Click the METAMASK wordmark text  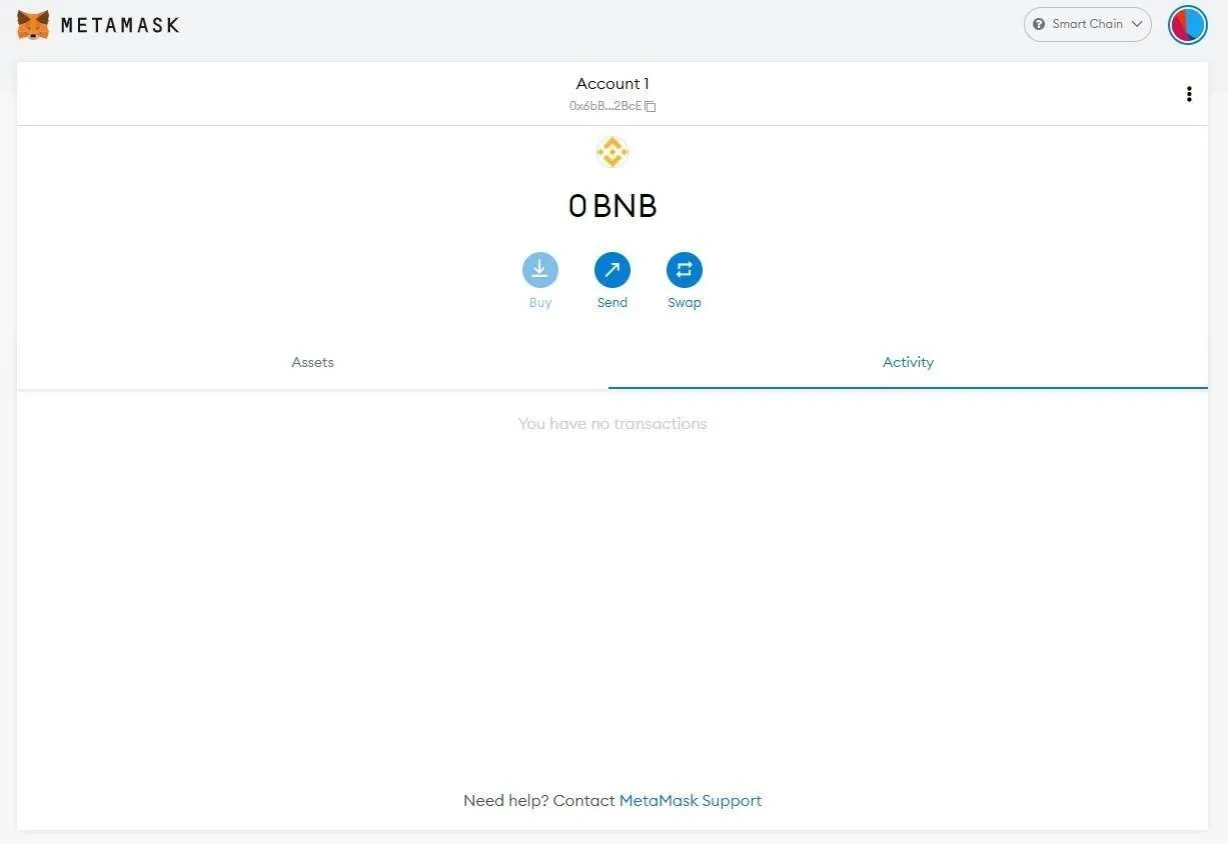120,25
